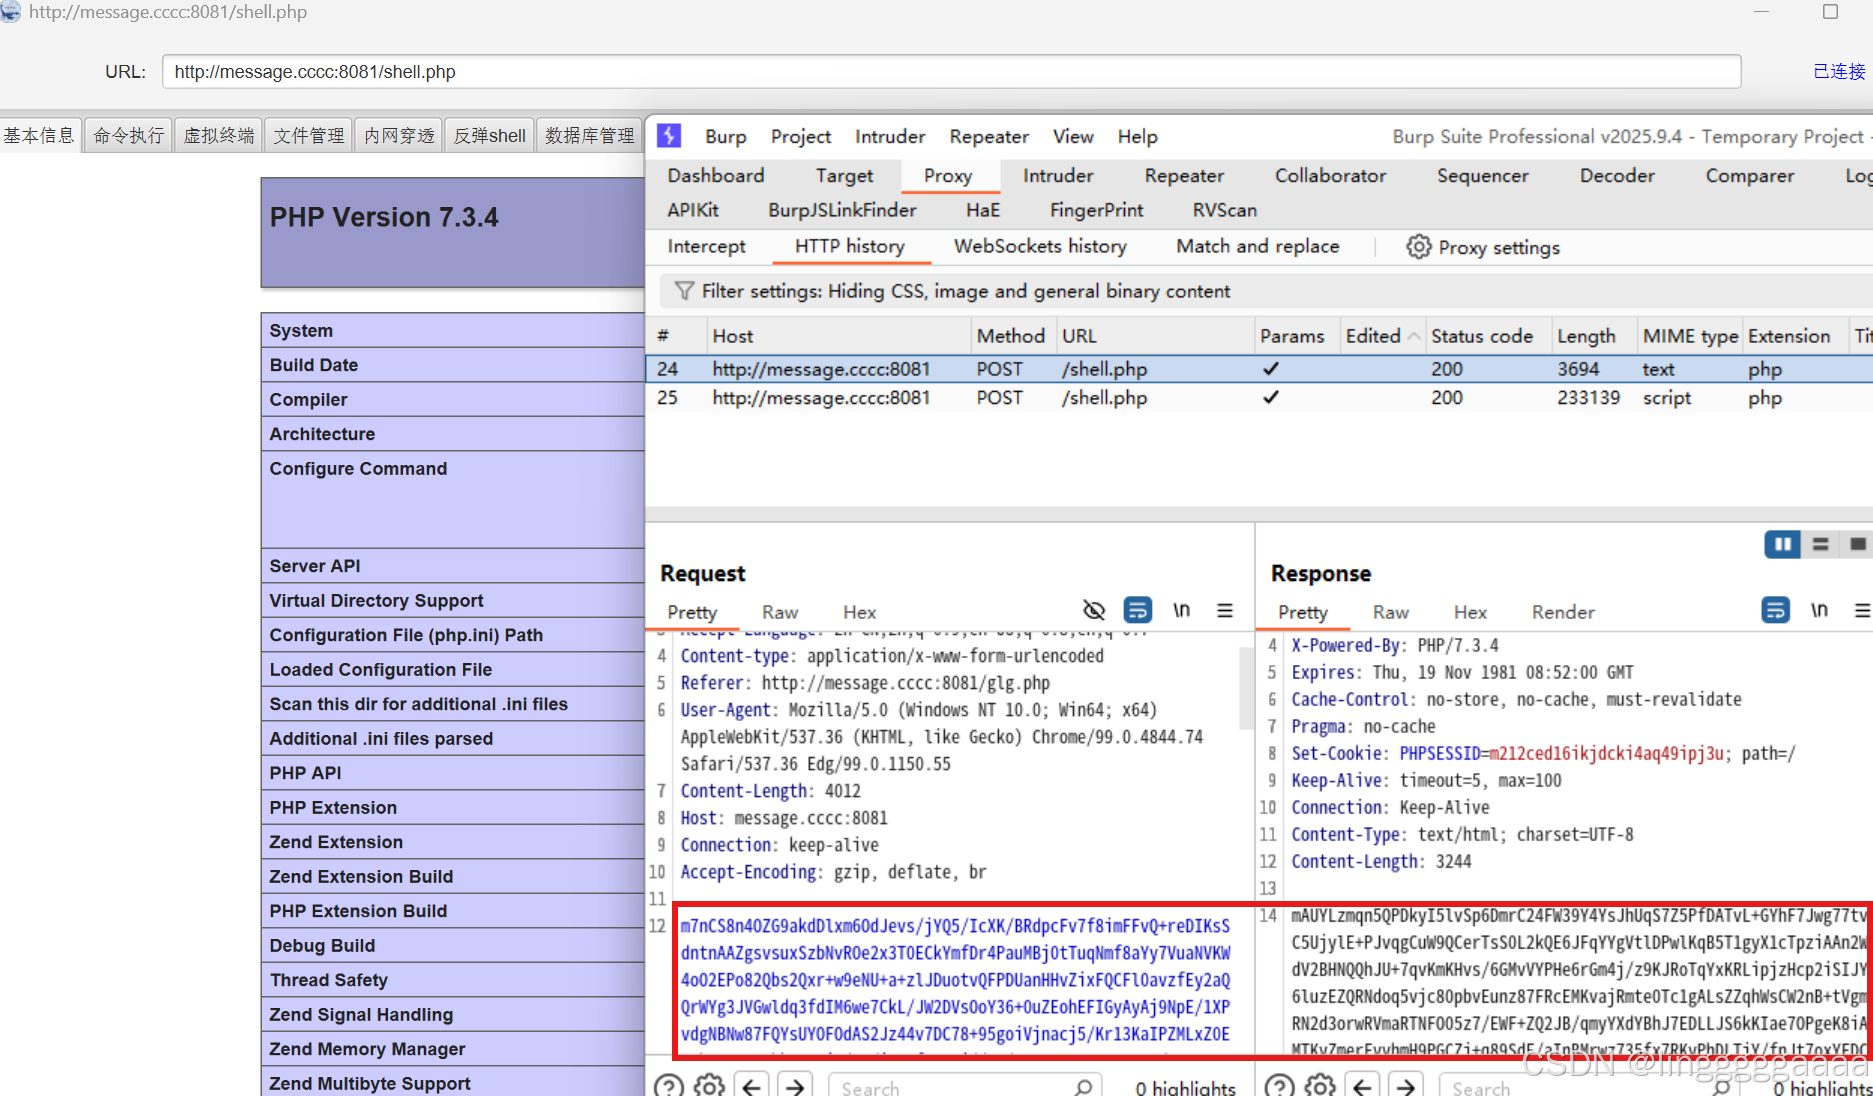Open the APIKit extension tab

(x=693, y=210)
